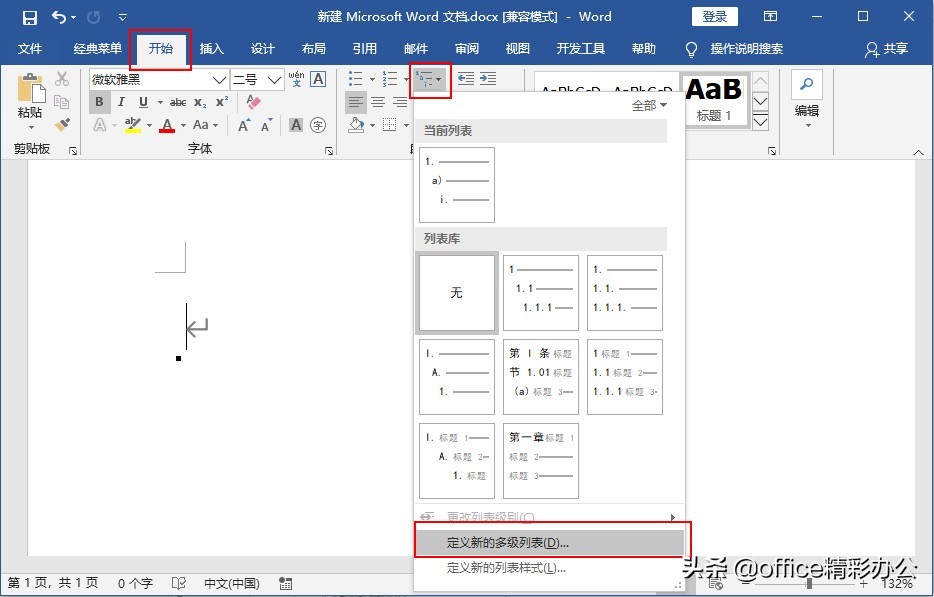Open the 设计 ribbon tab

click(263, 49)
